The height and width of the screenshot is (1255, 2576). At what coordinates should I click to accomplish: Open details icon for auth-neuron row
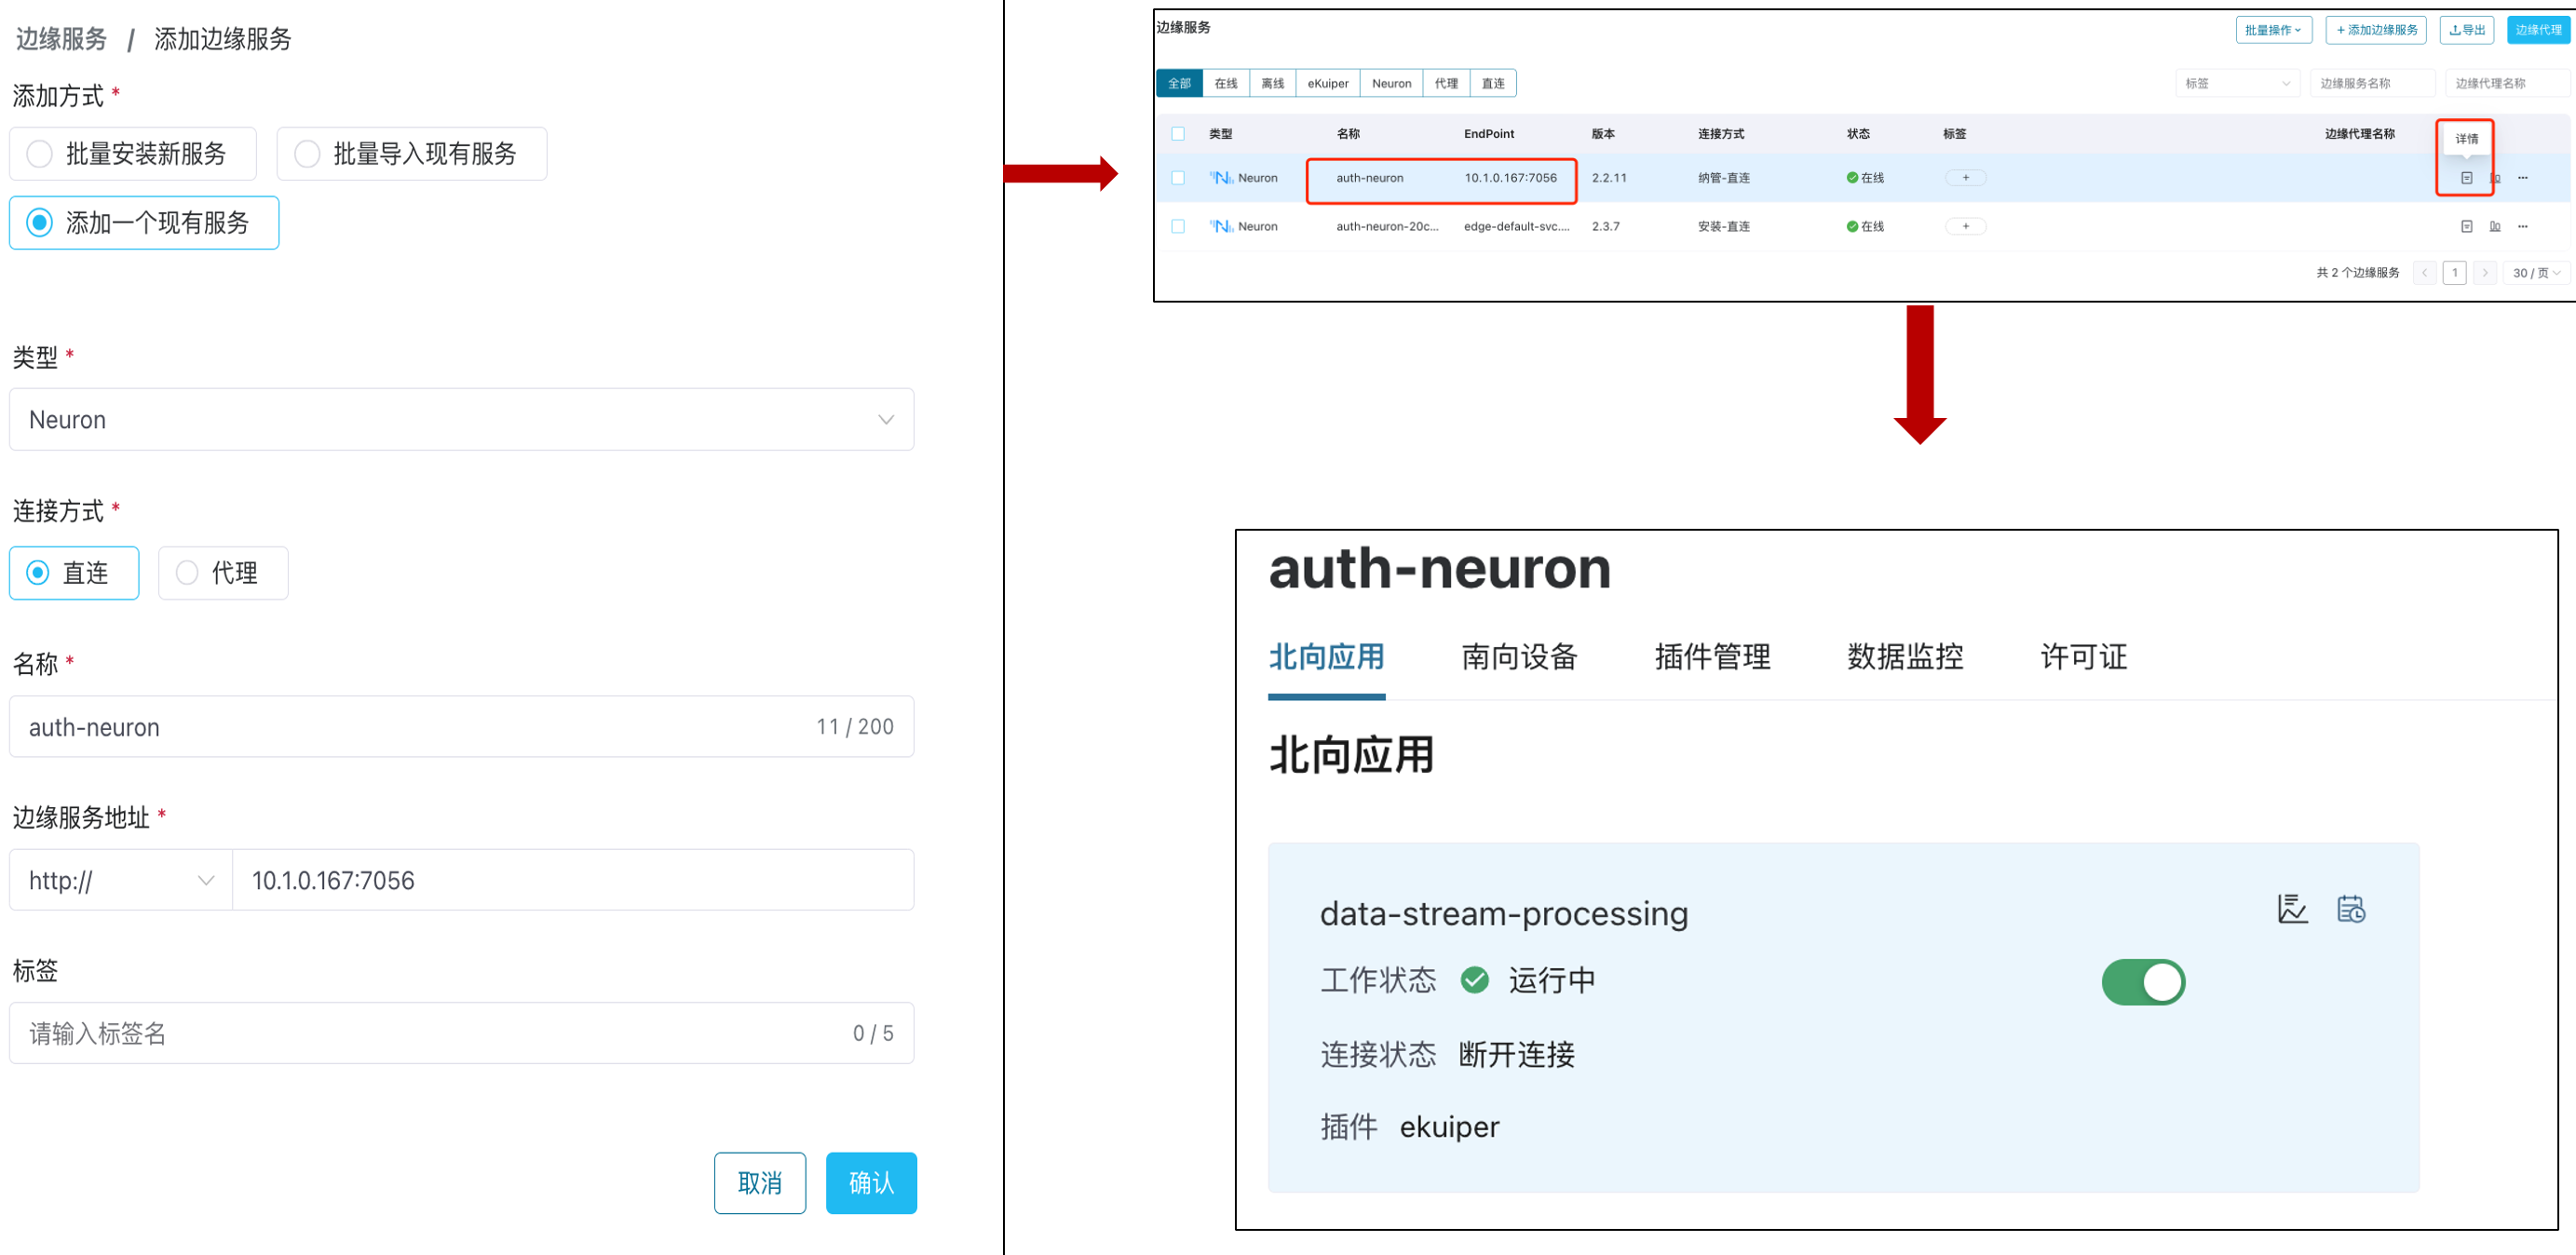click(2466, 178)
